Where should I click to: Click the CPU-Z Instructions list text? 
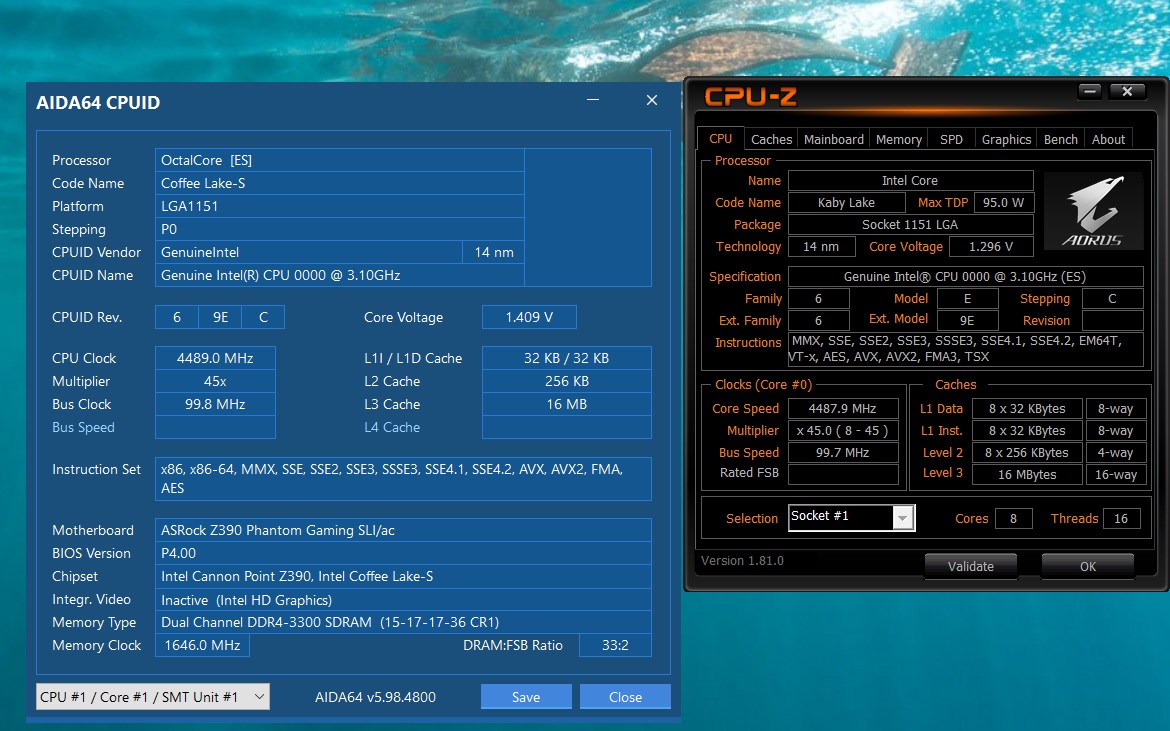point(965,349)
